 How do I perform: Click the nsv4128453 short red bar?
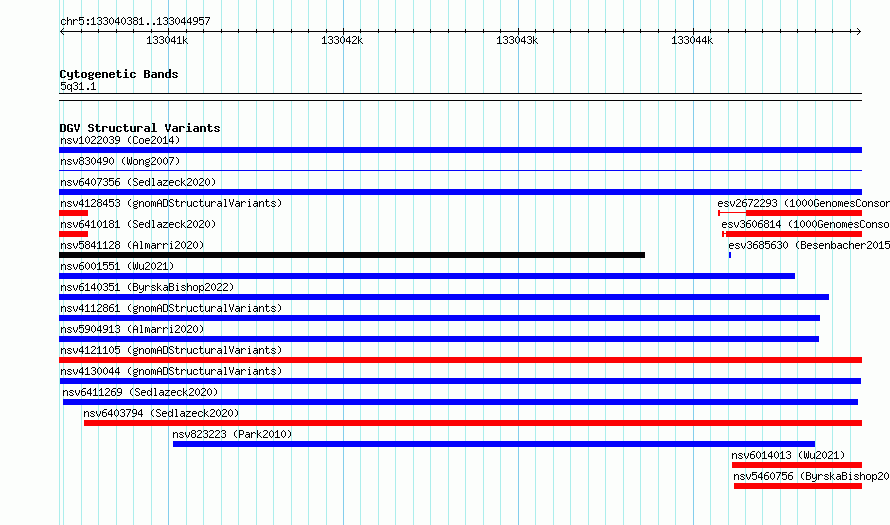[73, 213]
